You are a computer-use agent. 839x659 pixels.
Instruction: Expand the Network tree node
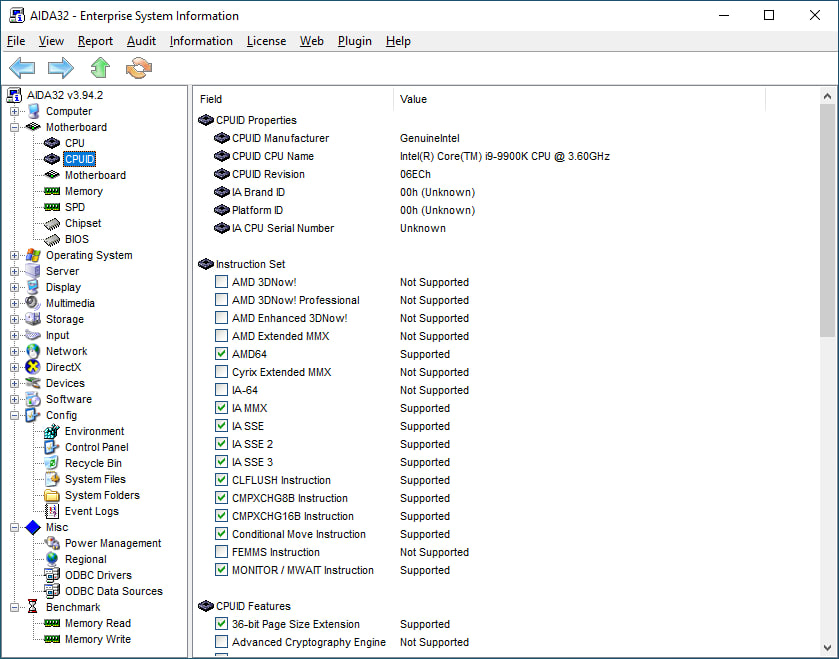tap(14, 351)
